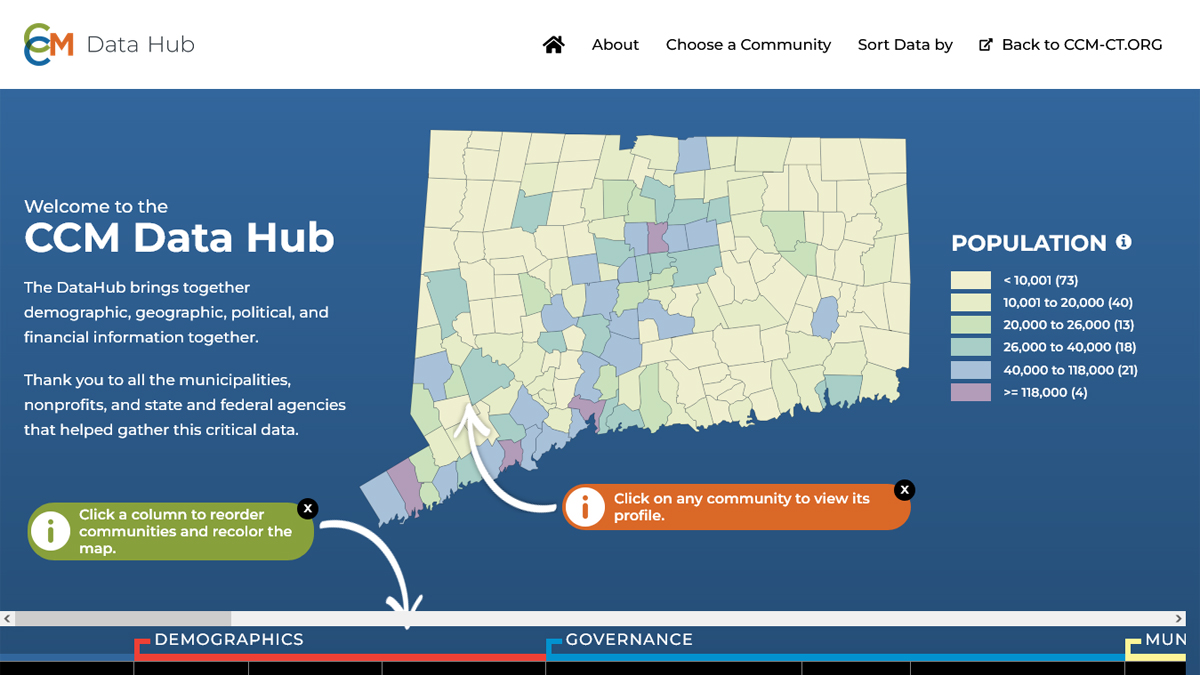Dismiss the orange community profile tooltip
This screenshot has width=1200, height=675.
click(x=904, y=490)
